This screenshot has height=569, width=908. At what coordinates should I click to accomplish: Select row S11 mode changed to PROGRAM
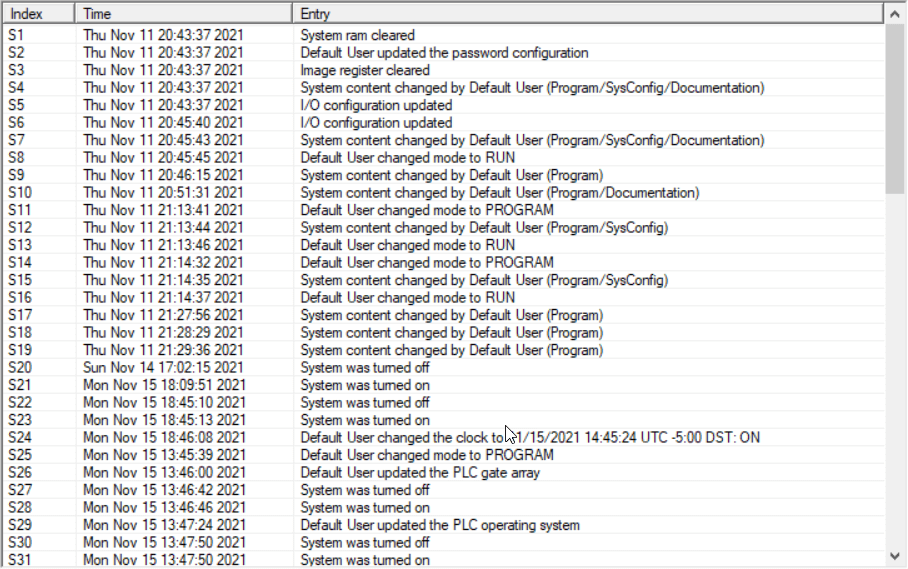coord(427,210)
